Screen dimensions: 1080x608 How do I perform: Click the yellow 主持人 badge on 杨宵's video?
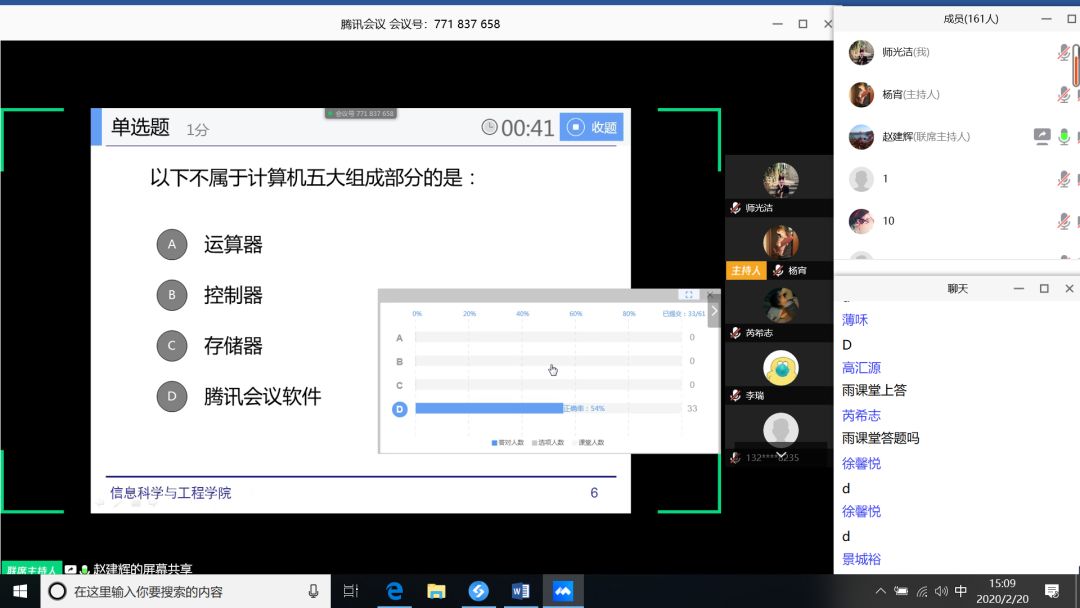[745, 270]
